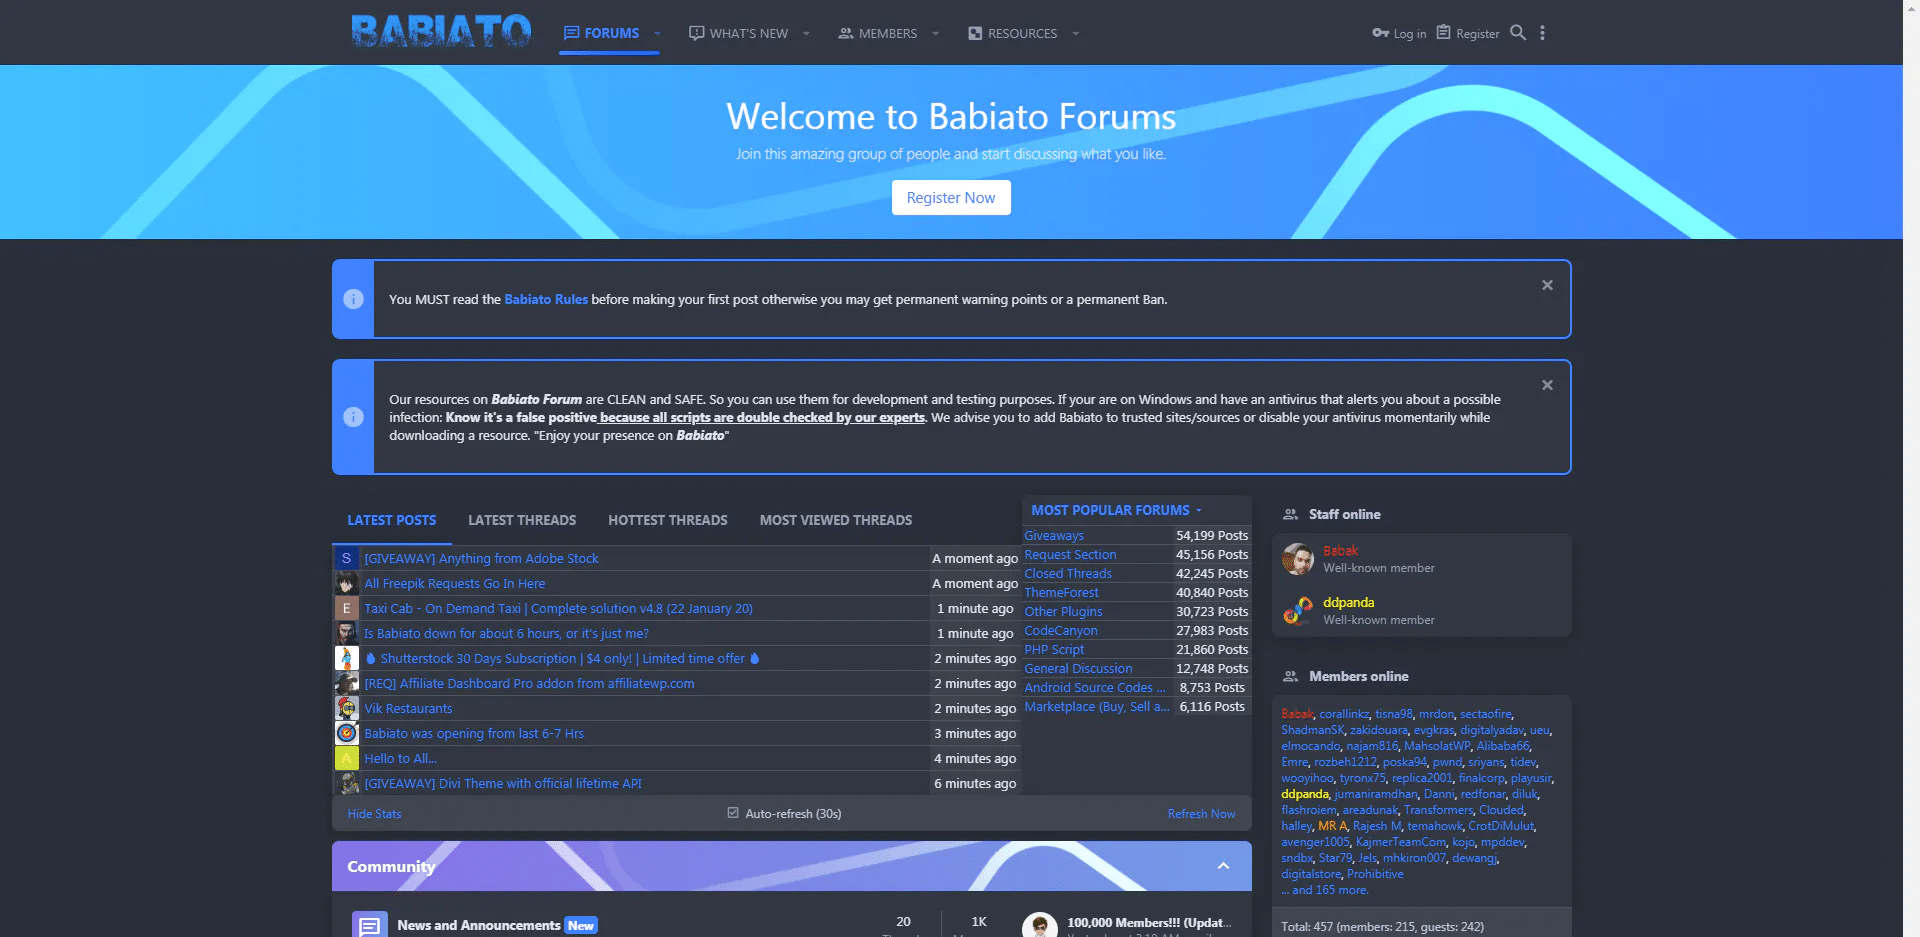
Task: Click ddpanda's staff avatar
Action: [1298, 611]
